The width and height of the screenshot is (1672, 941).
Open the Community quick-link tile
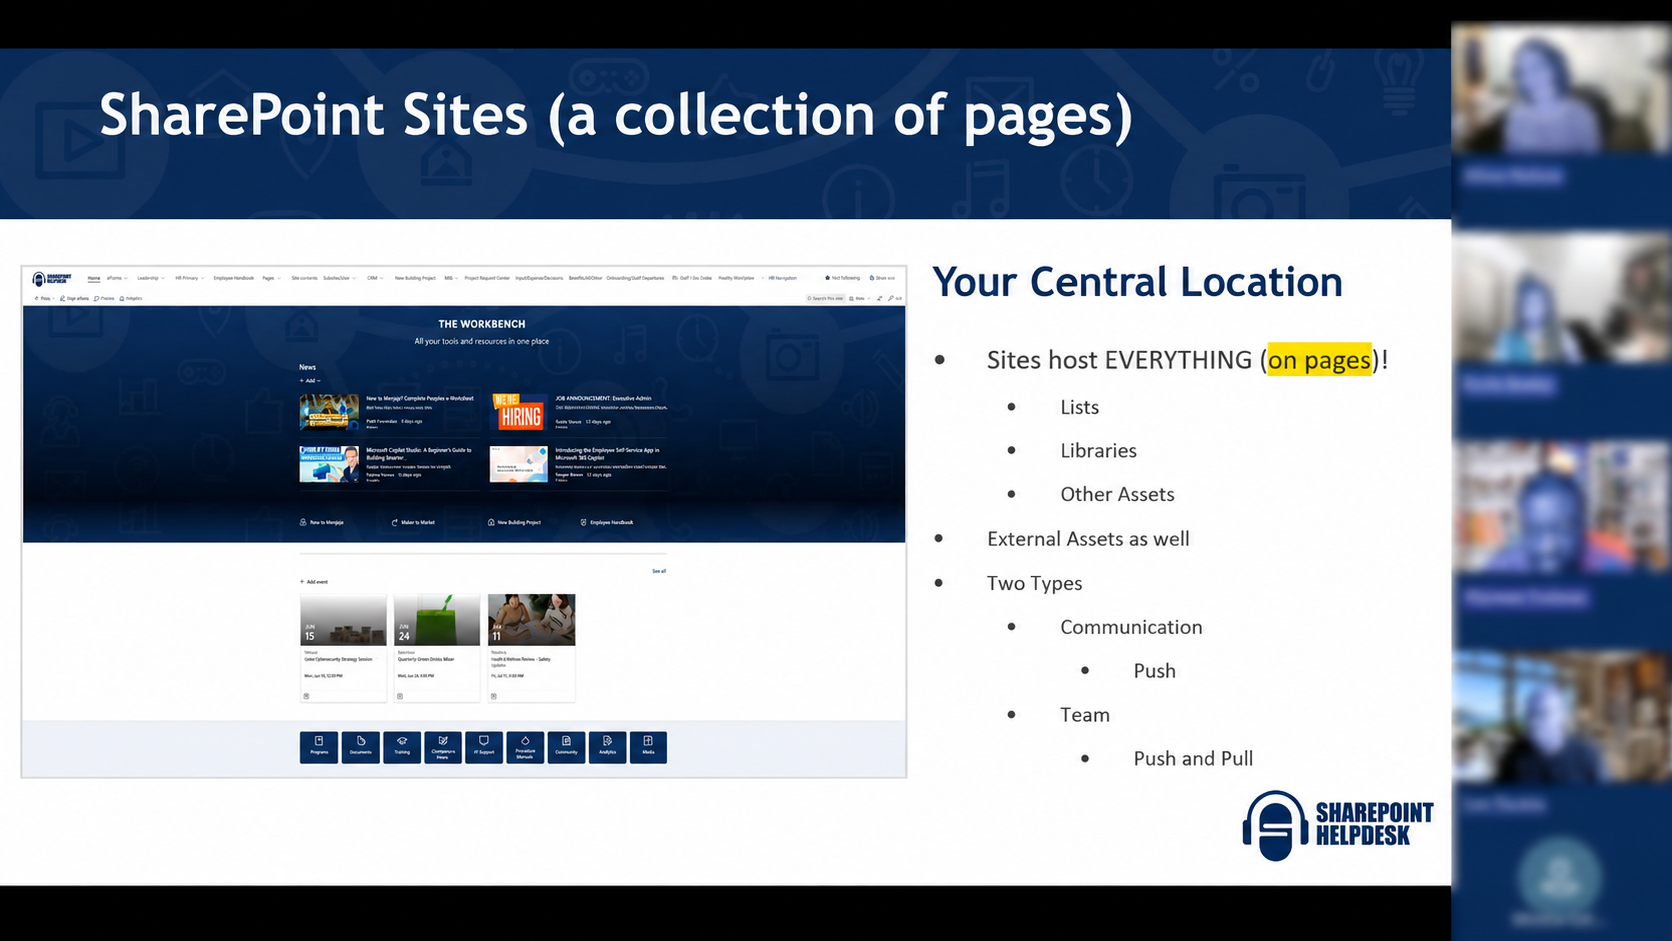point(566,747)
